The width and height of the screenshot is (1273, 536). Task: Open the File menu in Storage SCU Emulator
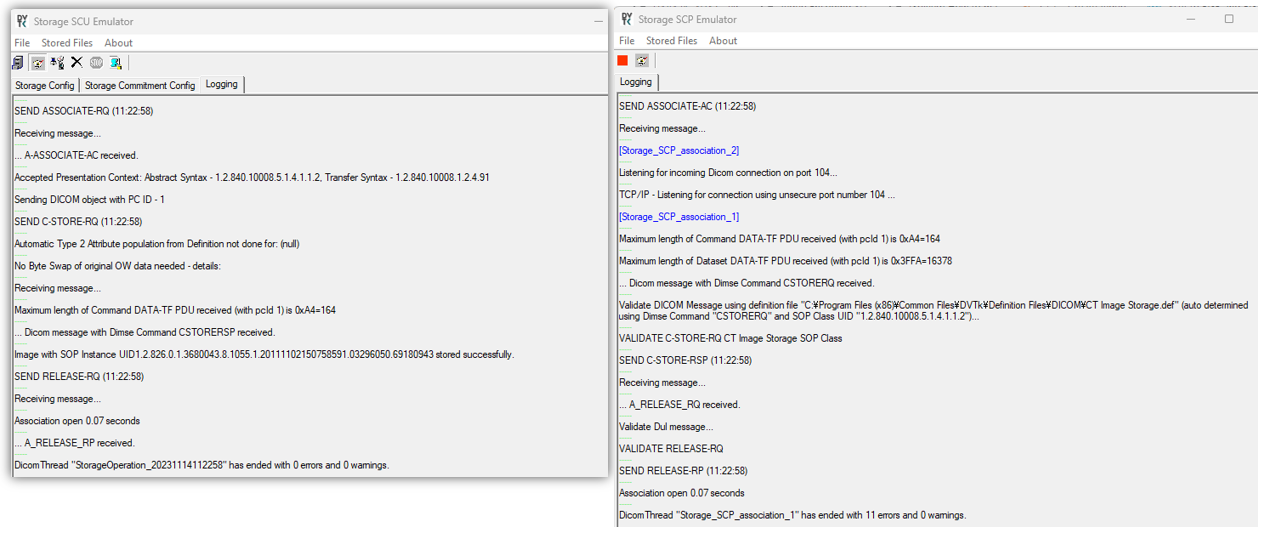coord(22,43)
